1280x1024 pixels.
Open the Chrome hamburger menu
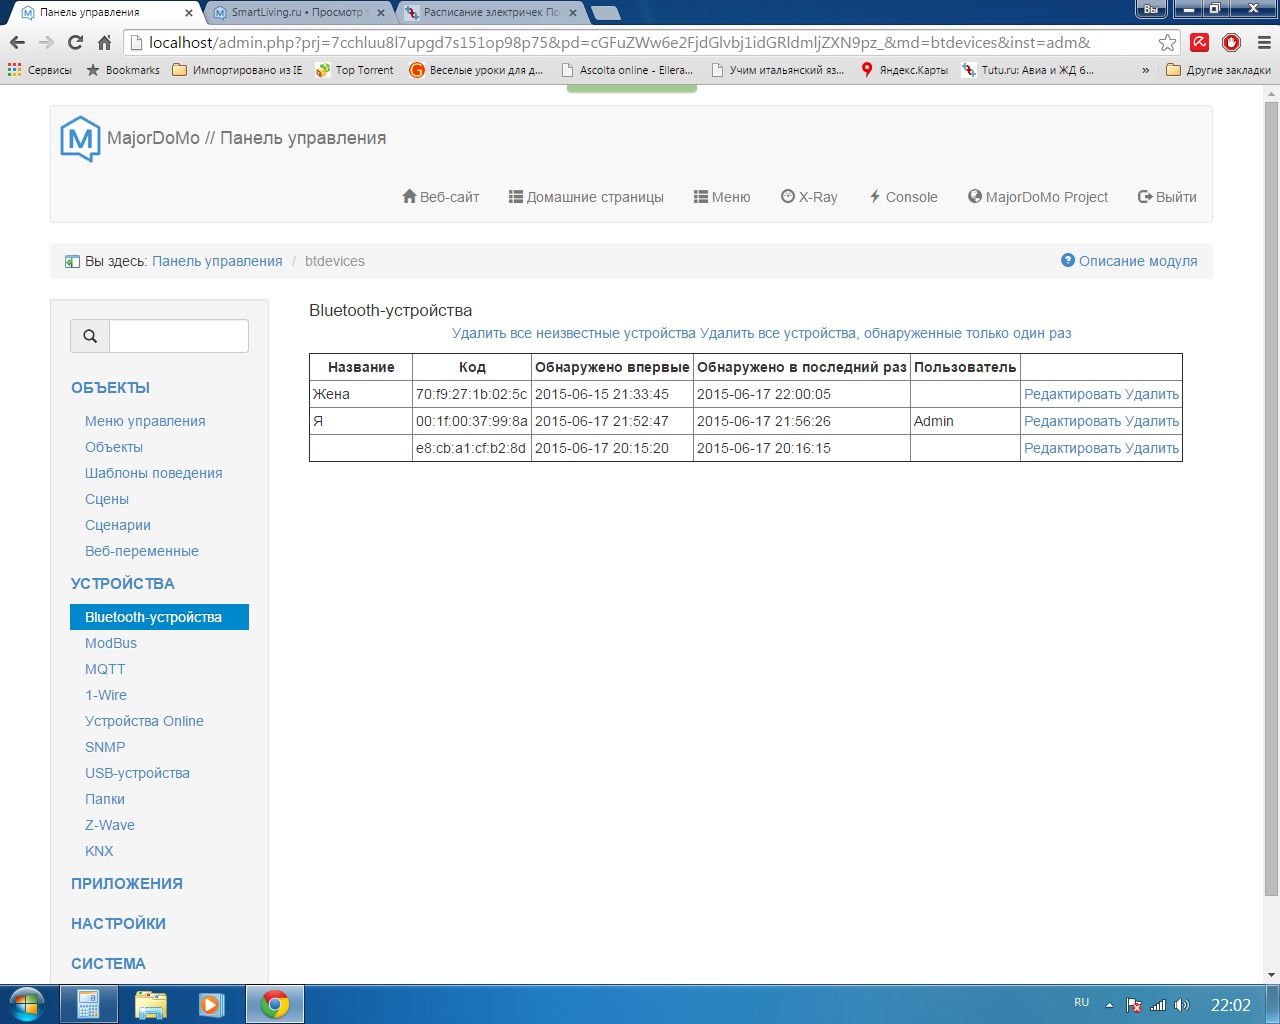pyautogui.click(x=1264, y=43)
